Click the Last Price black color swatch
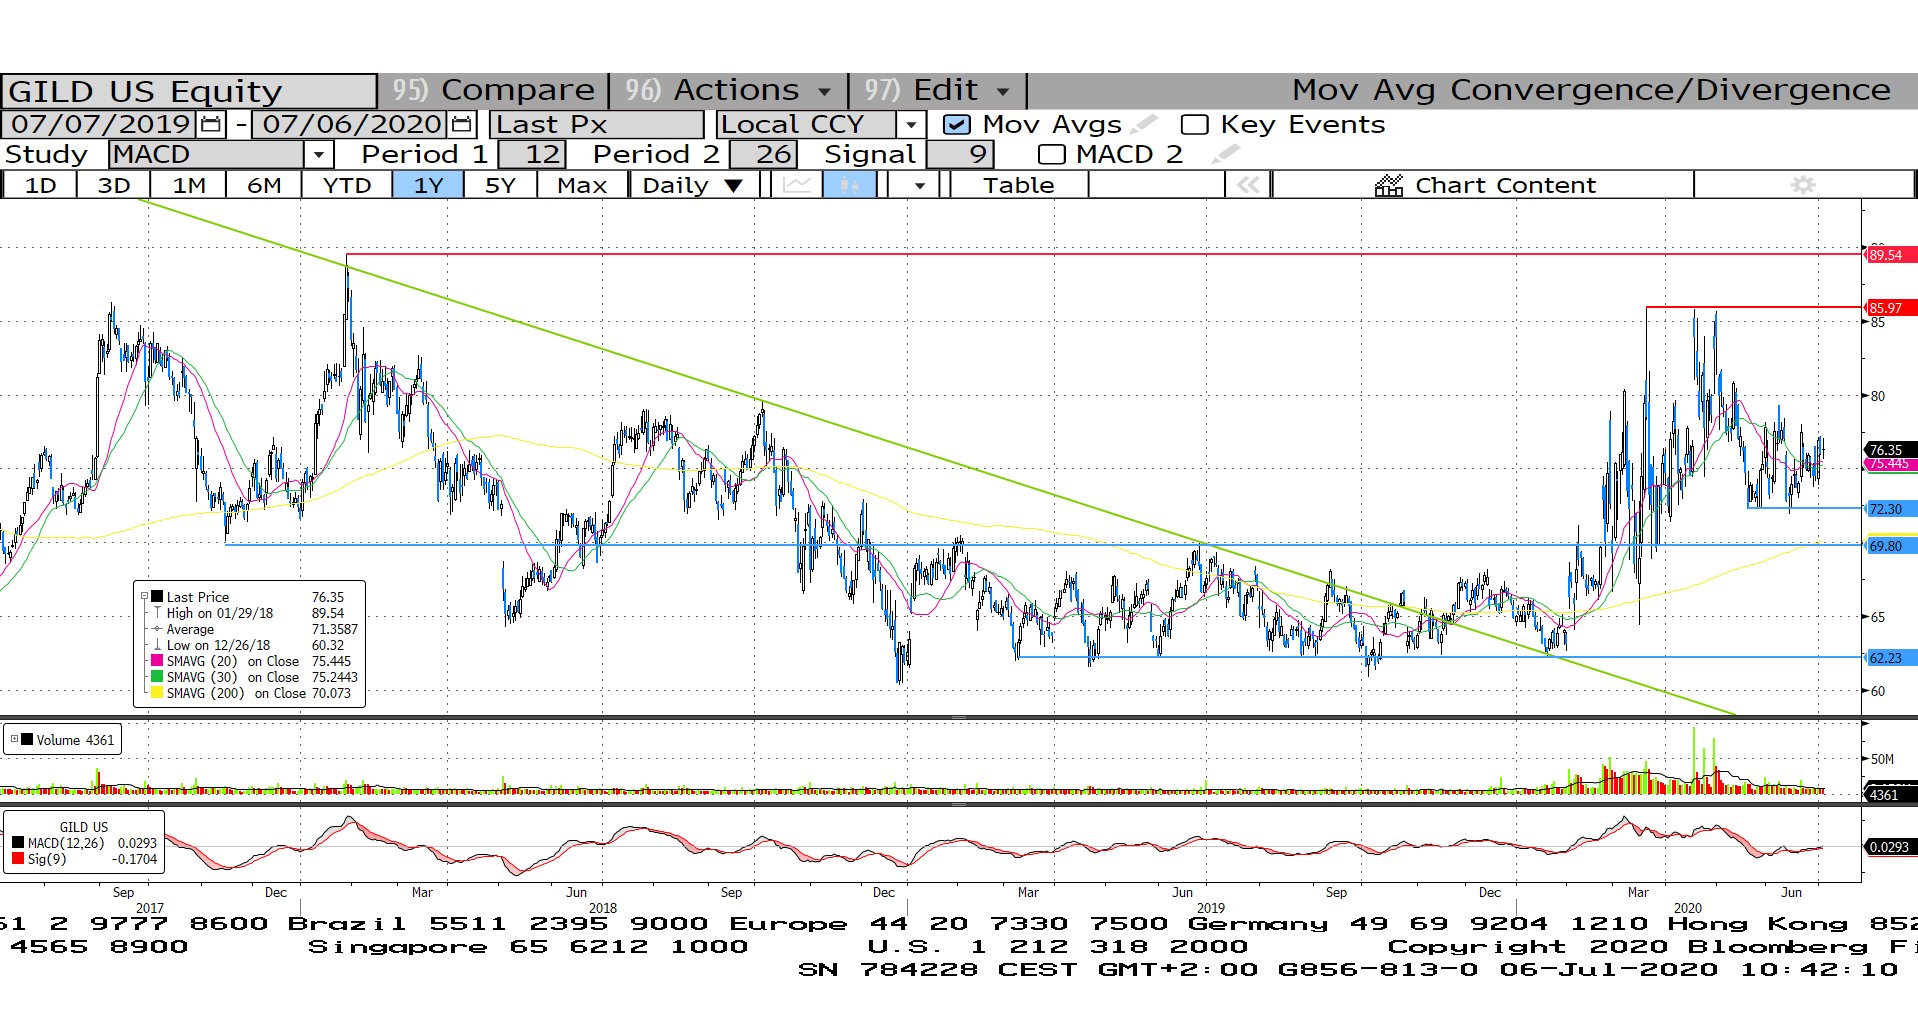This screenshot has width=1918, height=1025. tap(157, 597)
